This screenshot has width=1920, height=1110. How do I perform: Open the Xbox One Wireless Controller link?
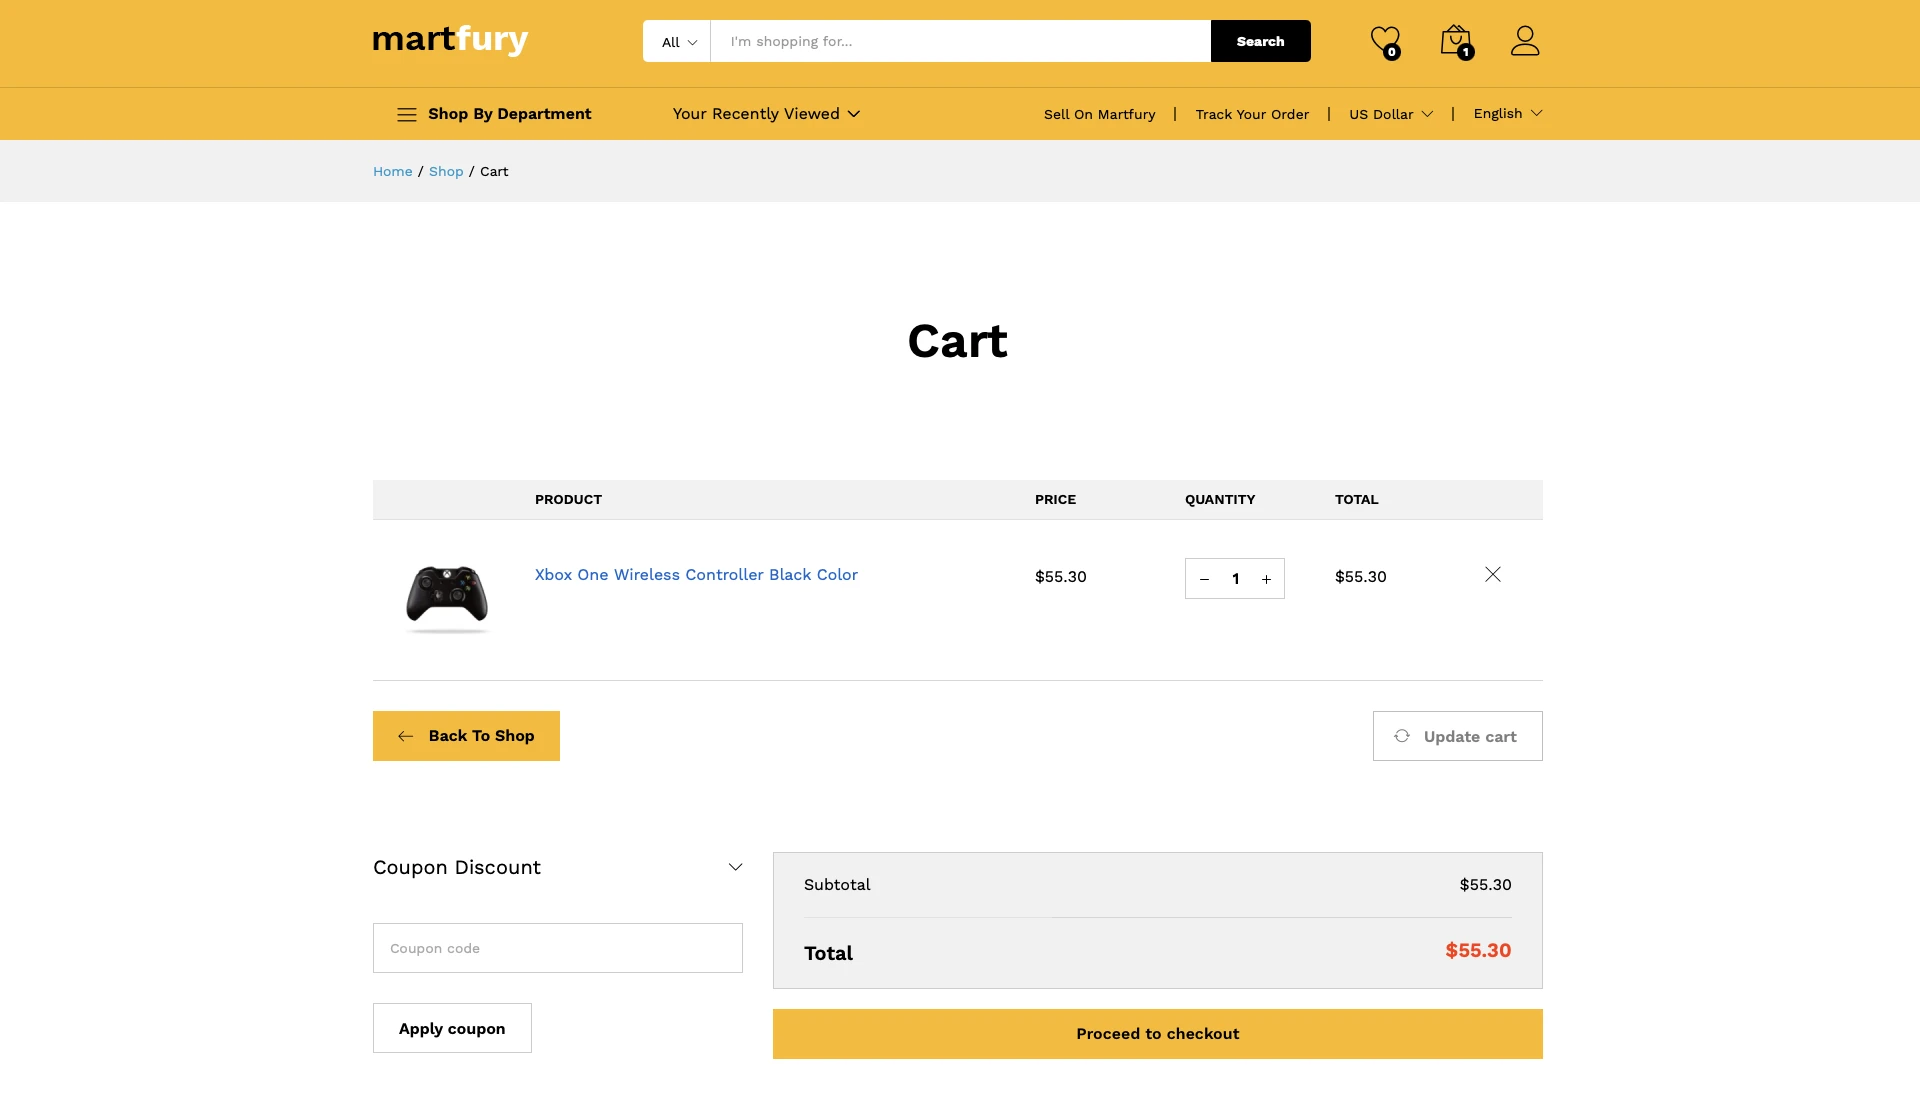pos(696,575)
